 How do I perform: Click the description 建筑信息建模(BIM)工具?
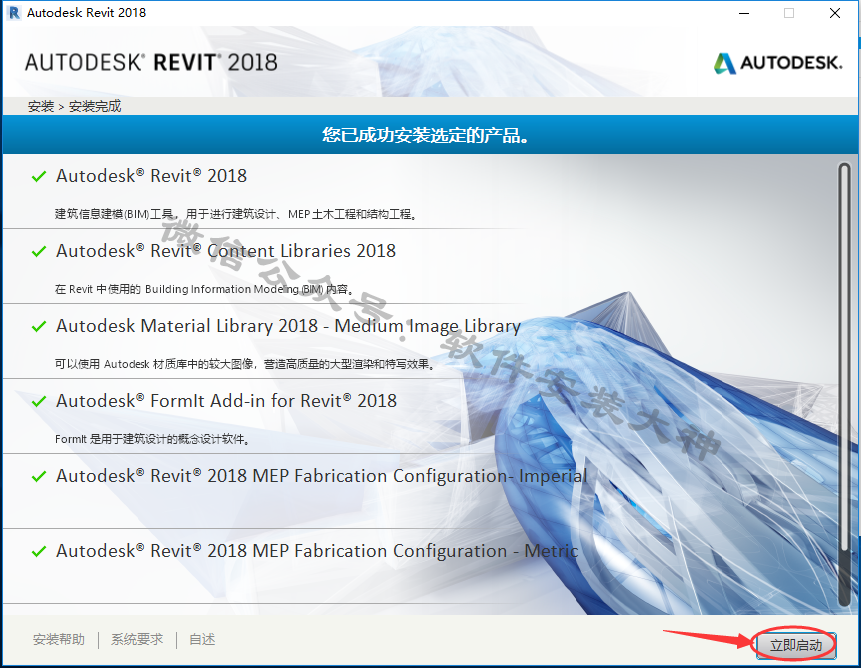(x=236, y=214)
